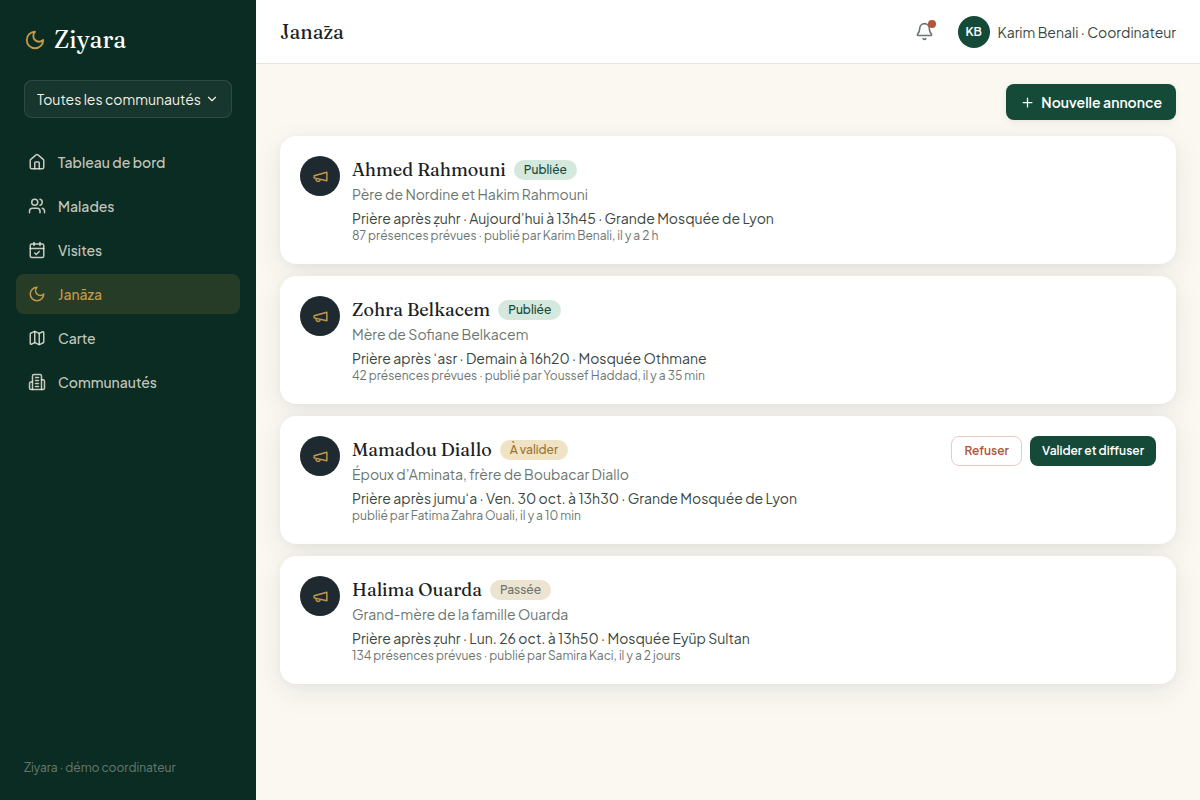
Task: Click 'Père de Nordine et Hakim Rahmouni'
Action: click(x=470, y=195)
